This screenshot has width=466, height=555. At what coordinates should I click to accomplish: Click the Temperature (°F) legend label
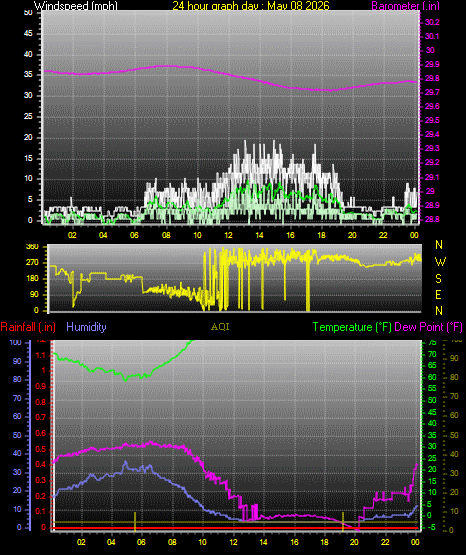352,327
